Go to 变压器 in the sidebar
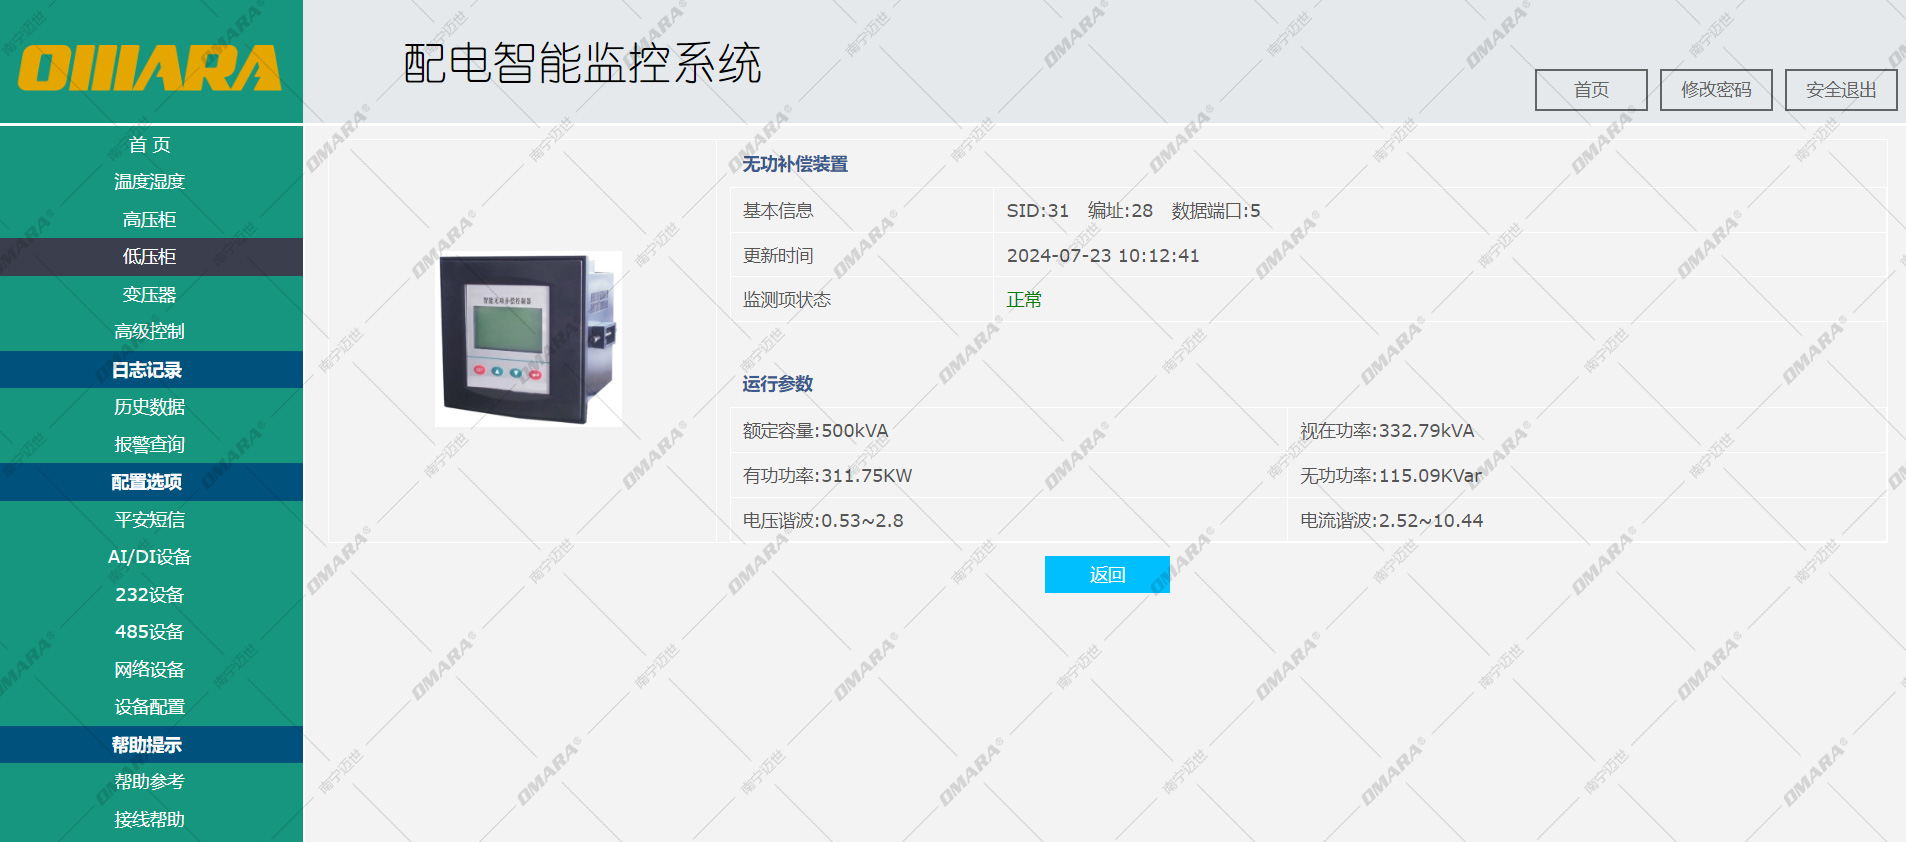 pyautogui.click(x=150, y=295)
